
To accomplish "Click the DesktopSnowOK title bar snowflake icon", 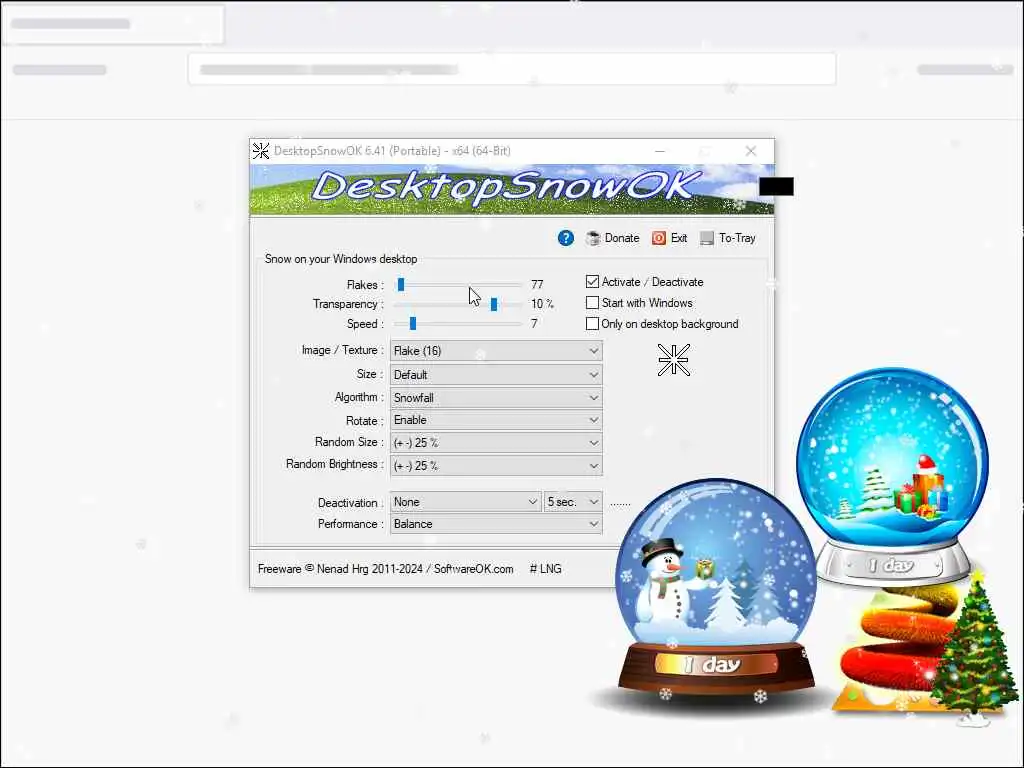I will click(x=261, y=151).
